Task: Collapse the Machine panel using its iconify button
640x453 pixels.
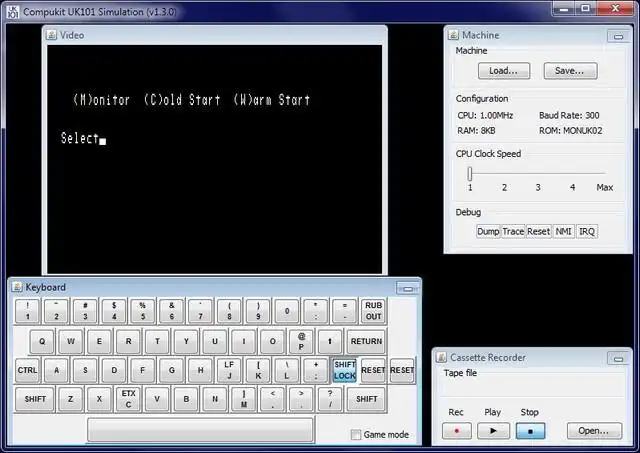Action: tap(618, 36)
